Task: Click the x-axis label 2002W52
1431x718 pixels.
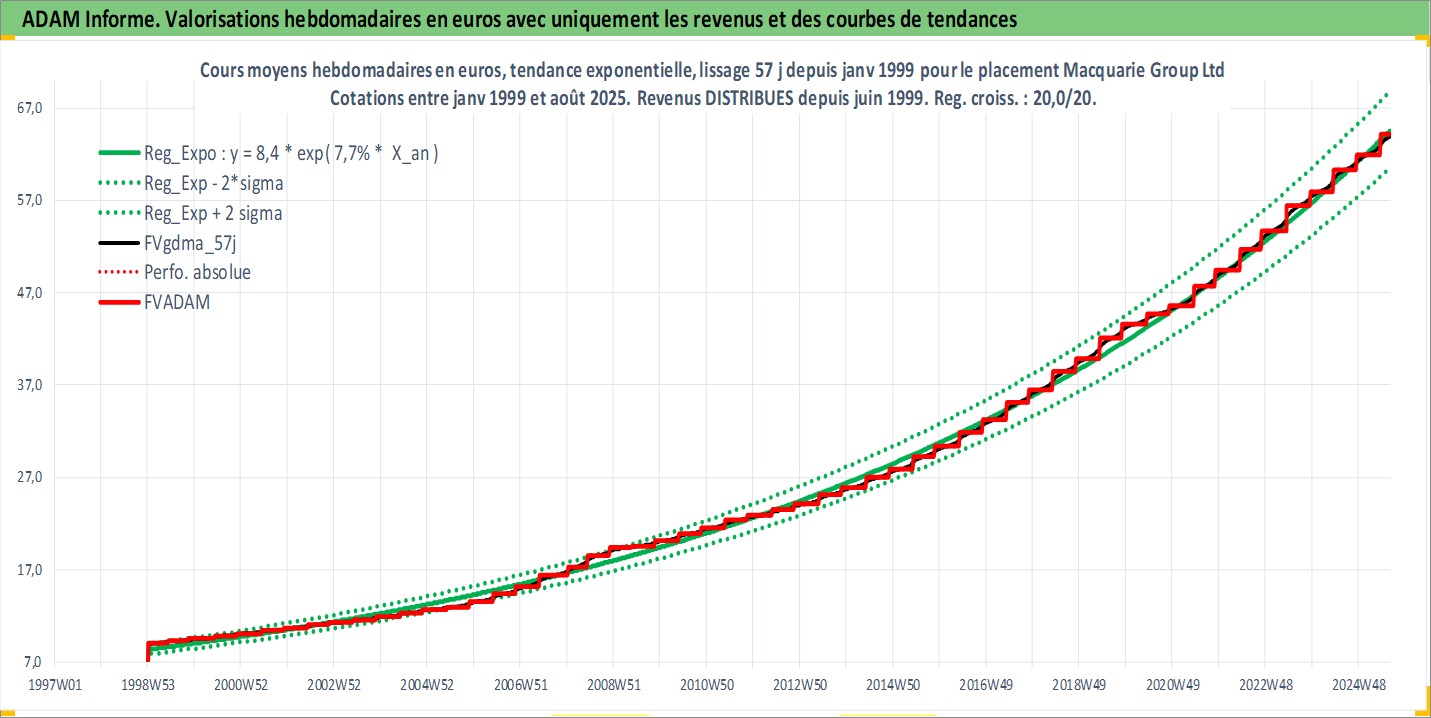Action: (333, 685)
